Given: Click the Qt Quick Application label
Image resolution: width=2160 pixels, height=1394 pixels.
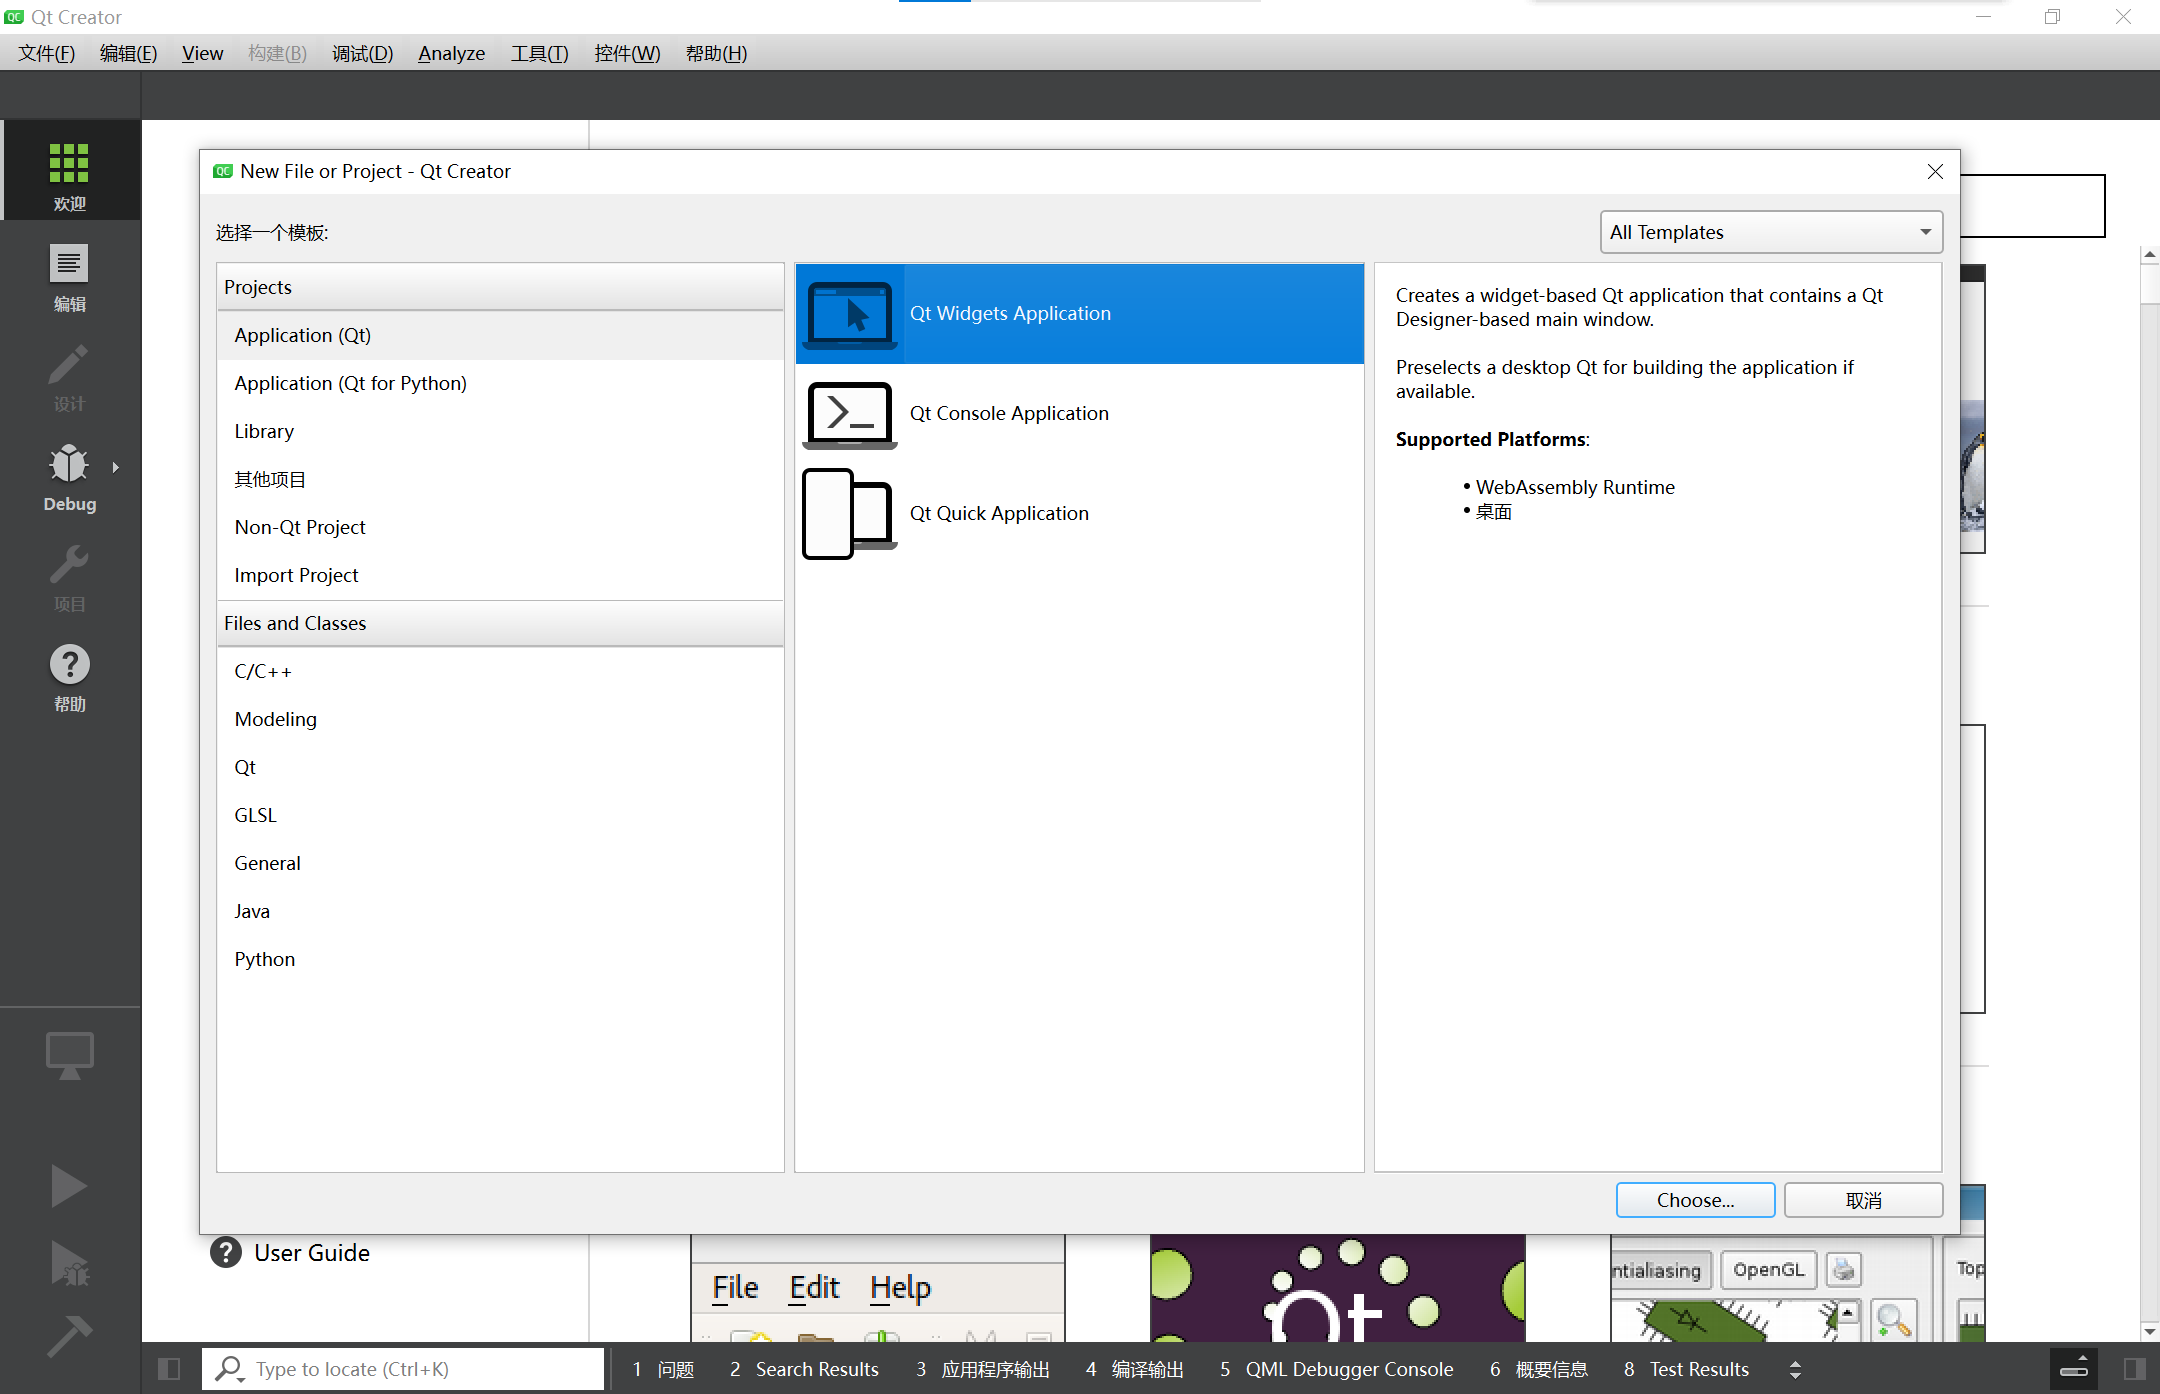Looking at the screenshot, I should (999, 513).
